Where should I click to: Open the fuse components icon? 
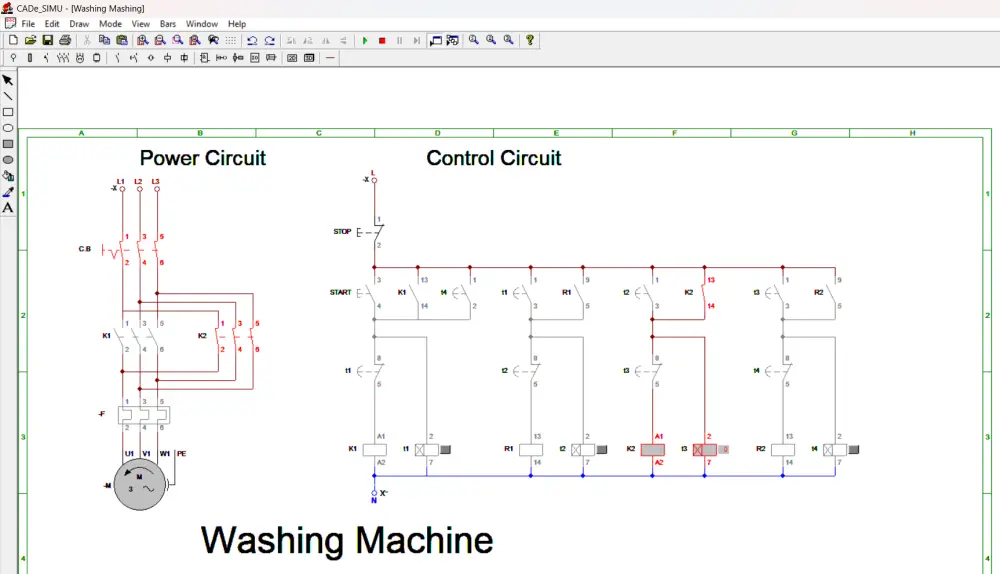(x=30, y=58)
